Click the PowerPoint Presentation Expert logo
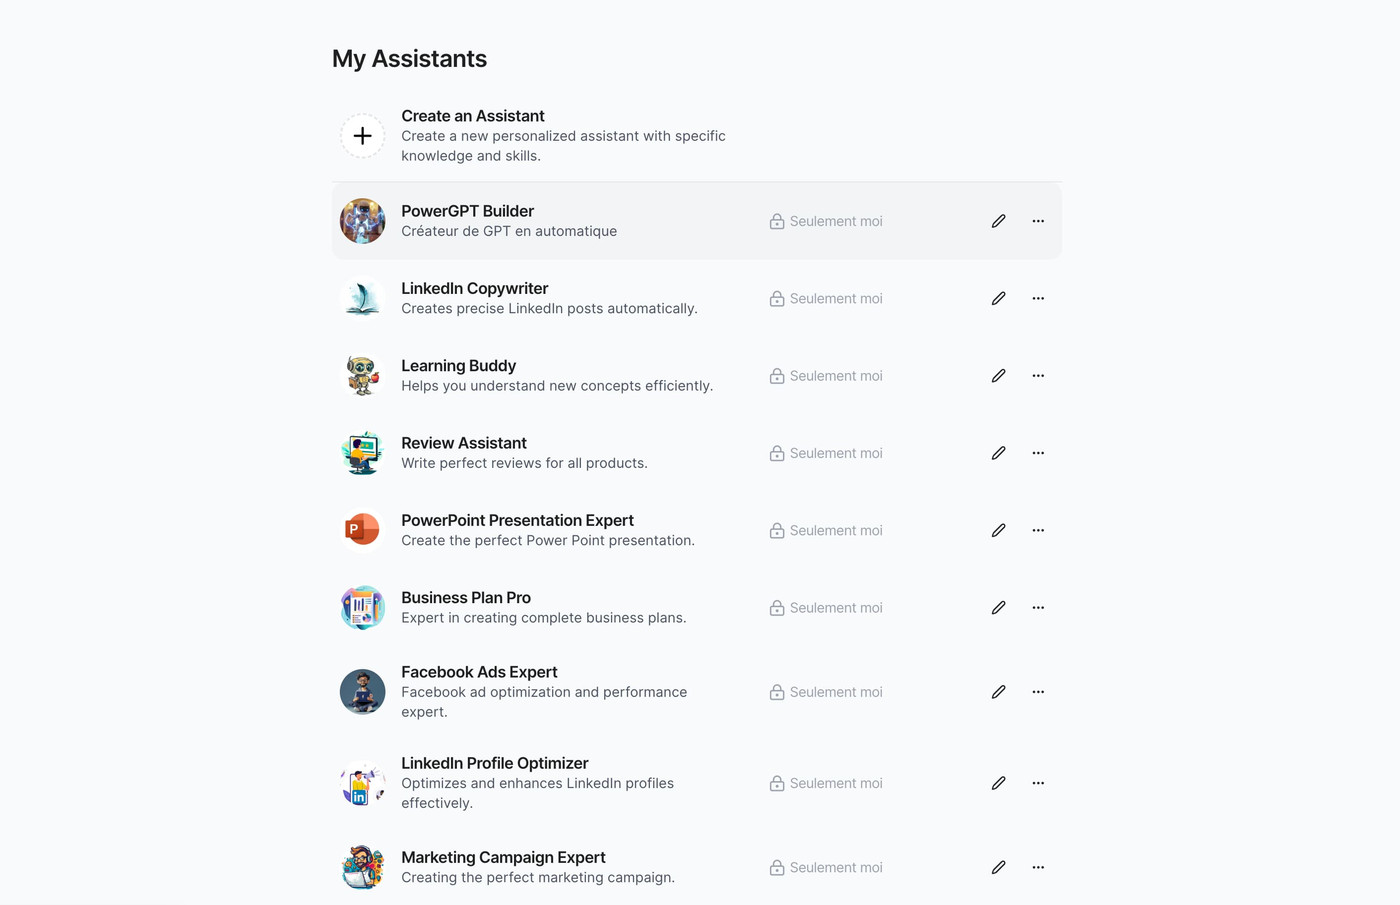The image size is (1400, 905). [x=362, y=530]
